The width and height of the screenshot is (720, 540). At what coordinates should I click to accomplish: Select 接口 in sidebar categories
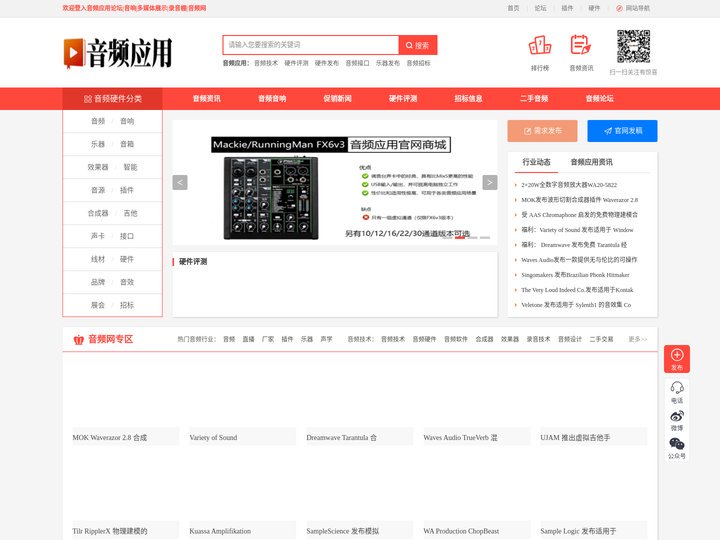click(127, 236)
